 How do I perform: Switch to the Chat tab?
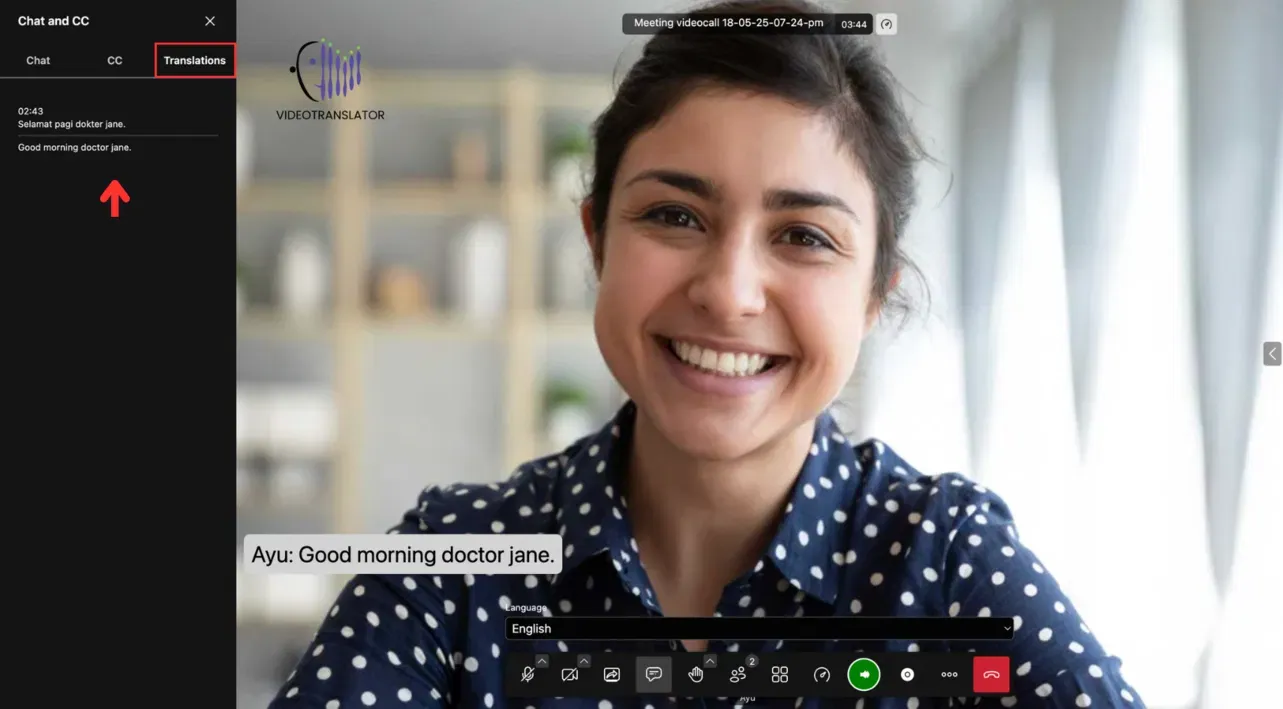click(38, 60)
